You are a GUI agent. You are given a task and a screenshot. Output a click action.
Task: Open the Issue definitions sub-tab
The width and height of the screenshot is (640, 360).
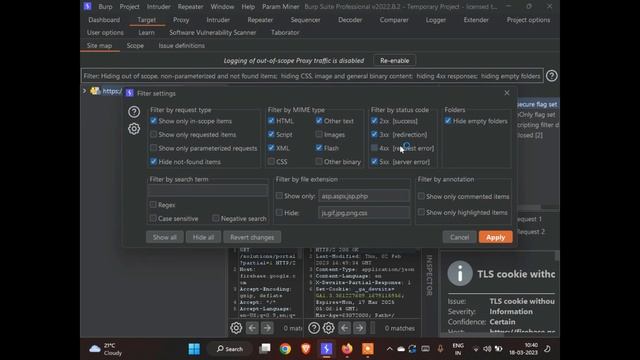(x=182, y=45)
